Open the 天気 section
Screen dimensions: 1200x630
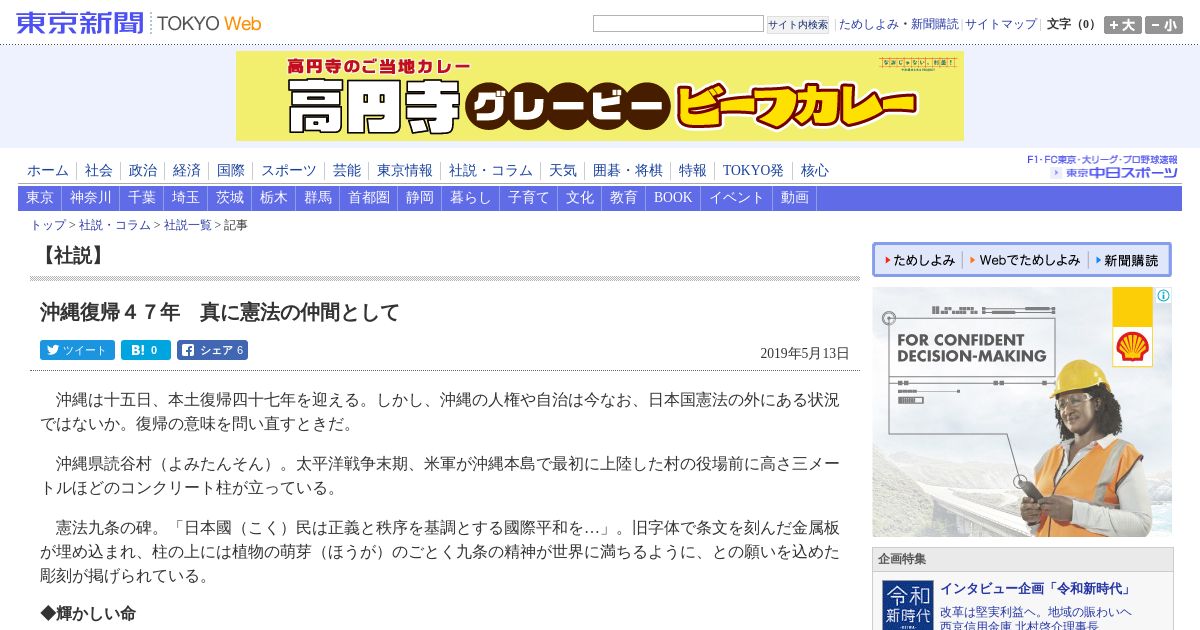(563, 170)
